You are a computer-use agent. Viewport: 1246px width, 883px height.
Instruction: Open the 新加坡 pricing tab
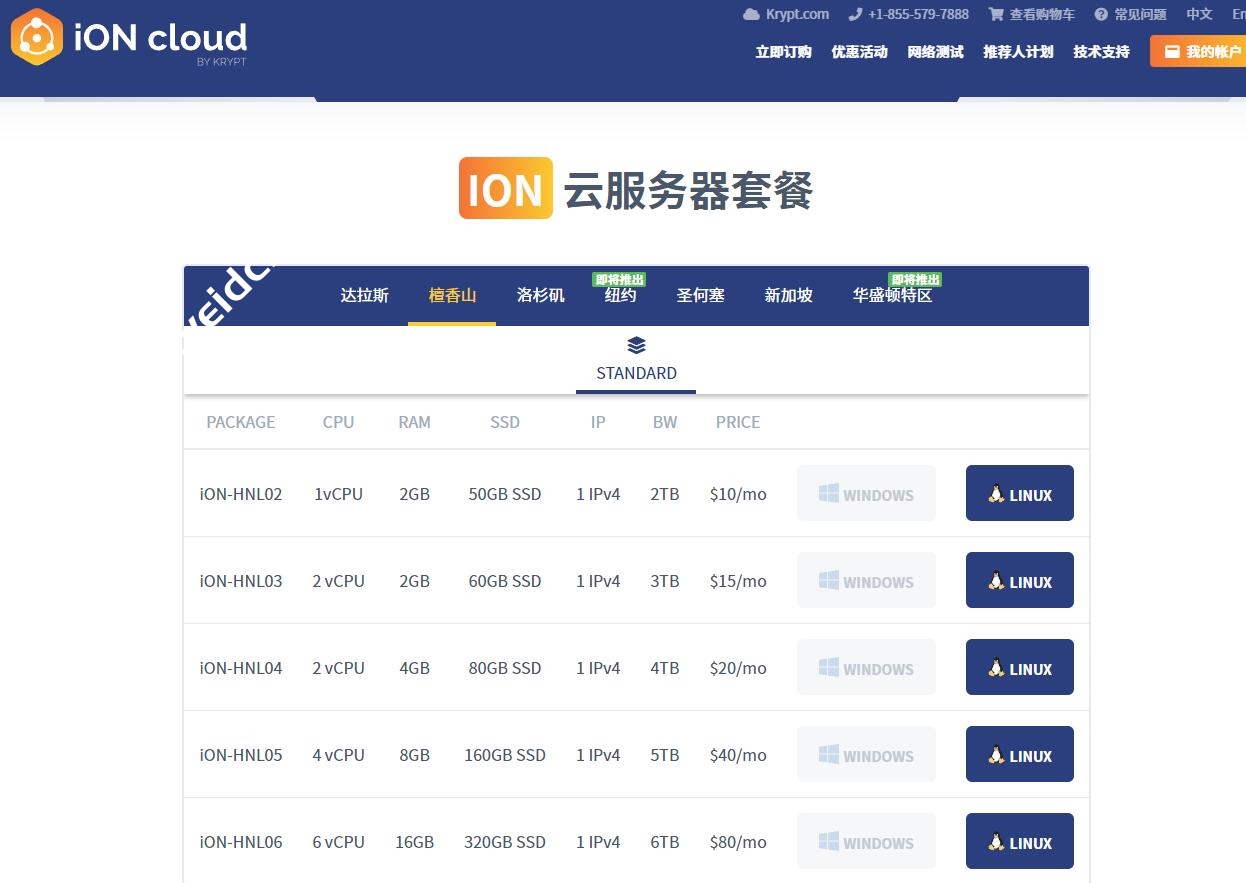788,296
